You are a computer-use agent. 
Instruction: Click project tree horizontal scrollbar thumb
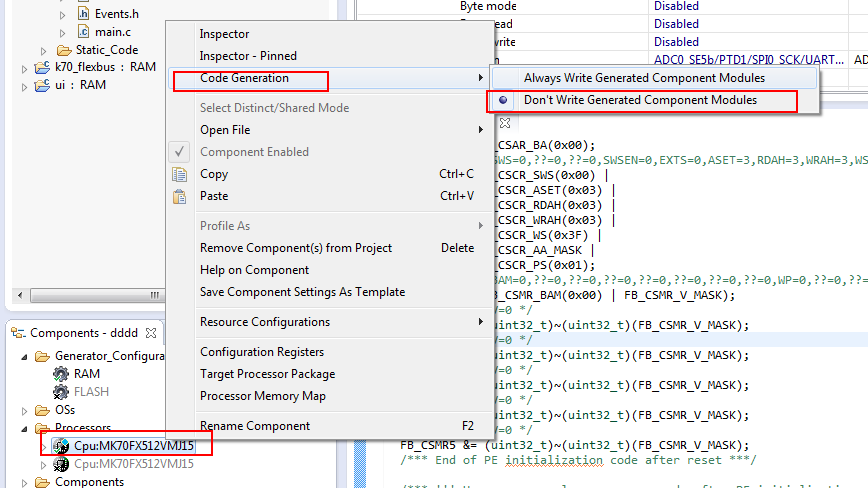click(97, 295)
